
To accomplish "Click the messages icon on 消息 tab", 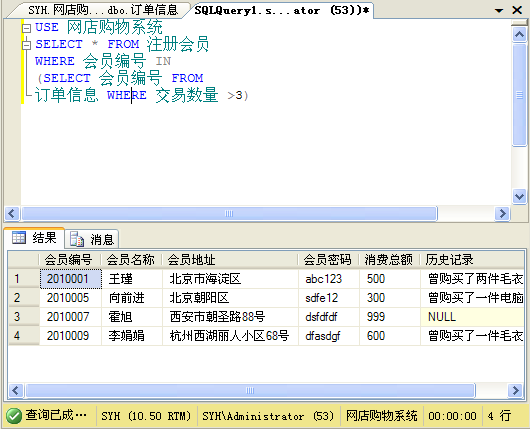I will click(77, 239).
